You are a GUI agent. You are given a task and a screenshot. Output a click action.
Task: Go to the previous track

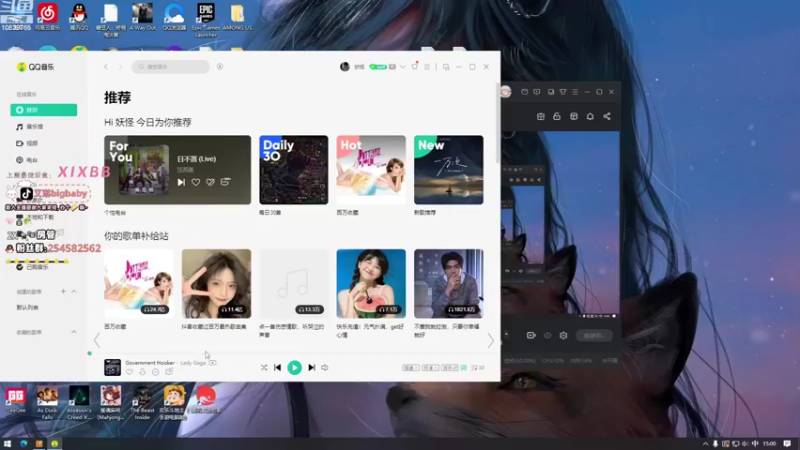click(278, 367)
